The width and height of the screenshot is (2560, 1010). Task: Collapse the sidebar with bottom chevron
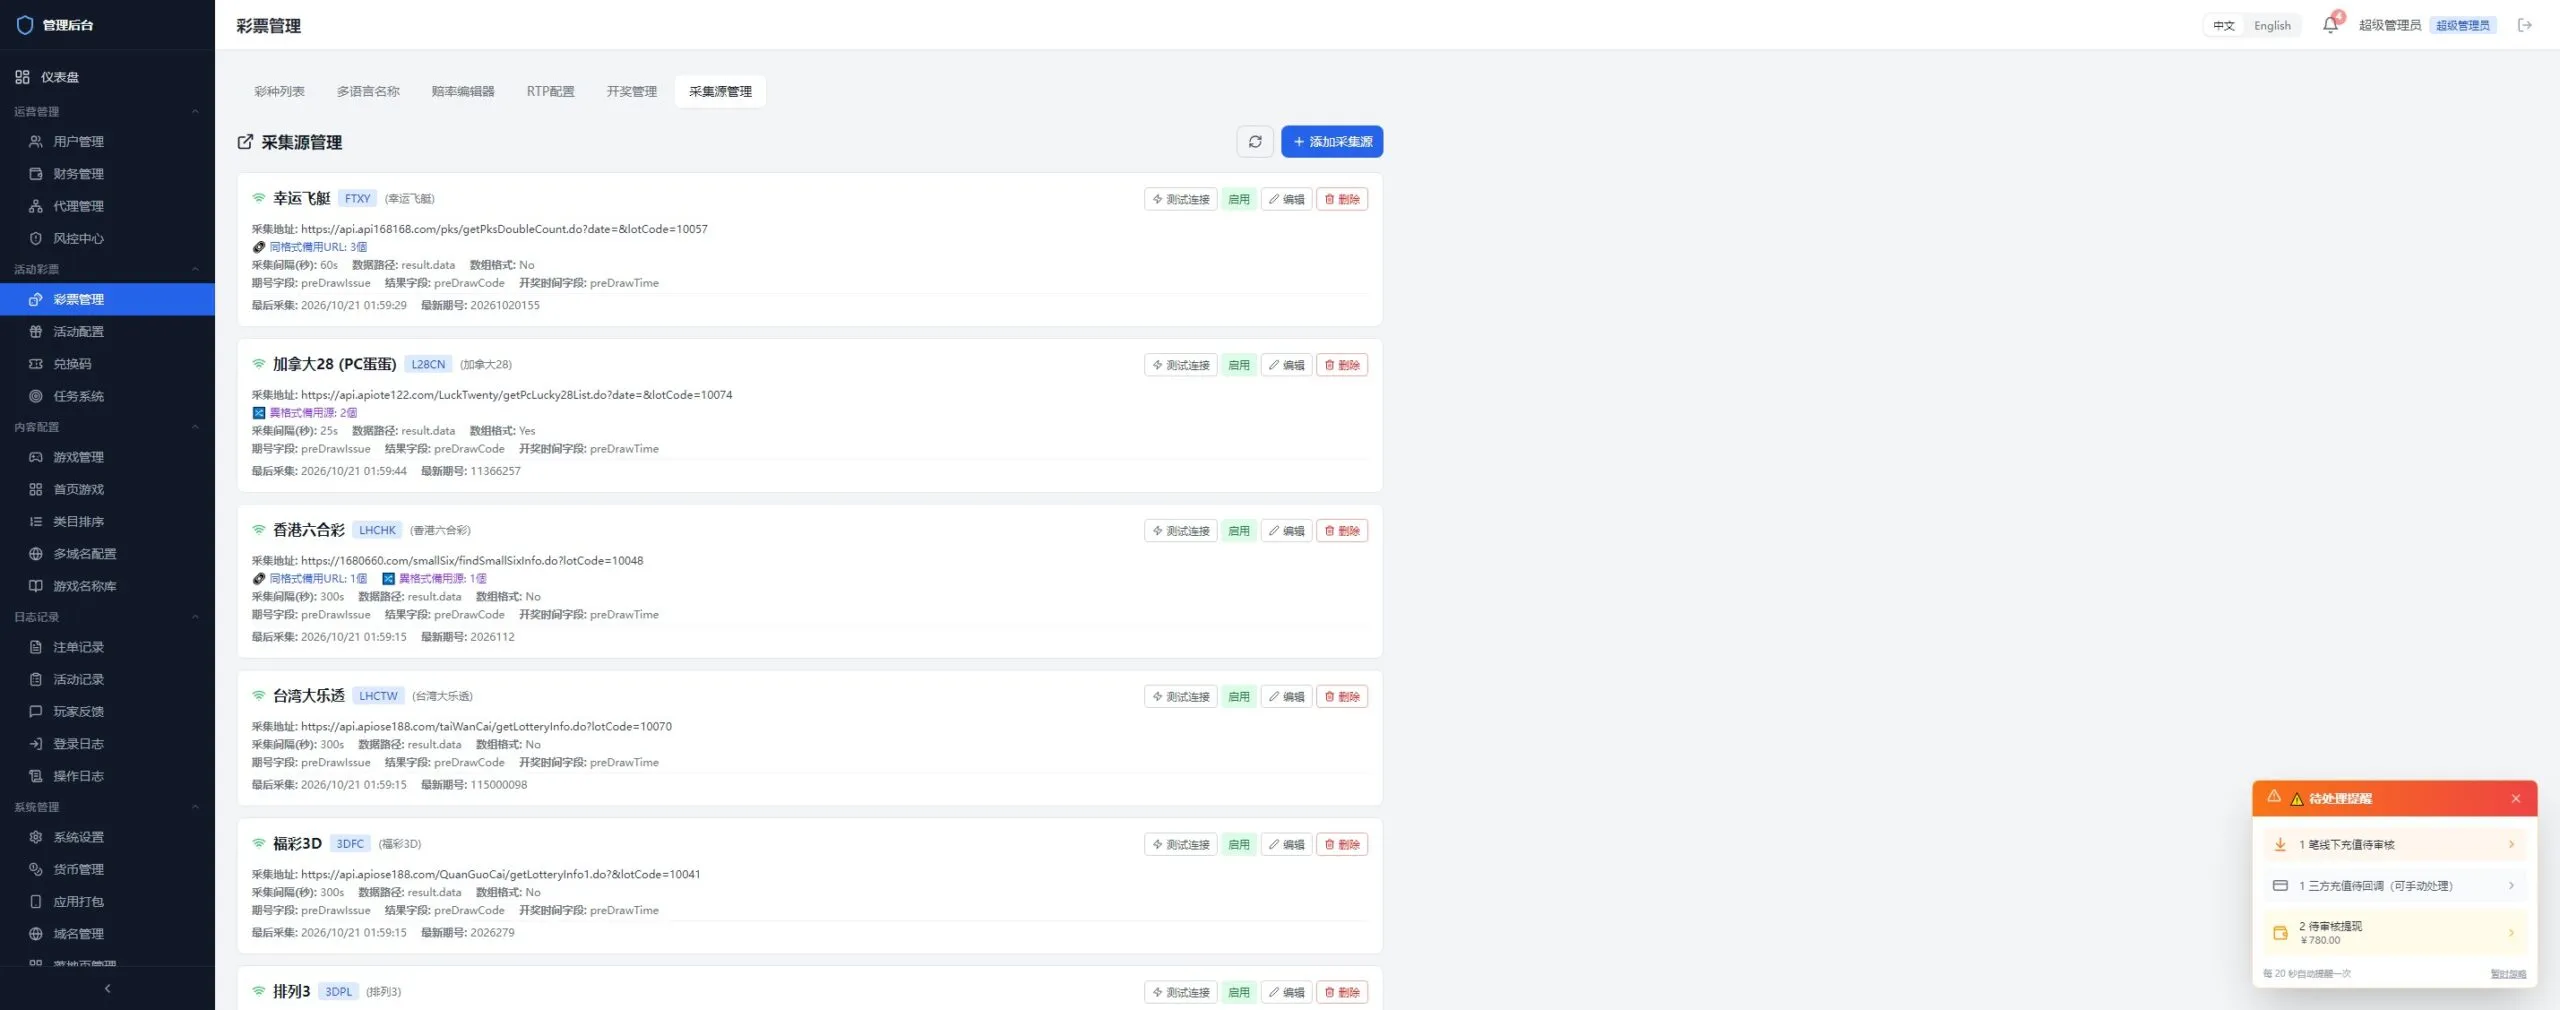click(107, 988)
